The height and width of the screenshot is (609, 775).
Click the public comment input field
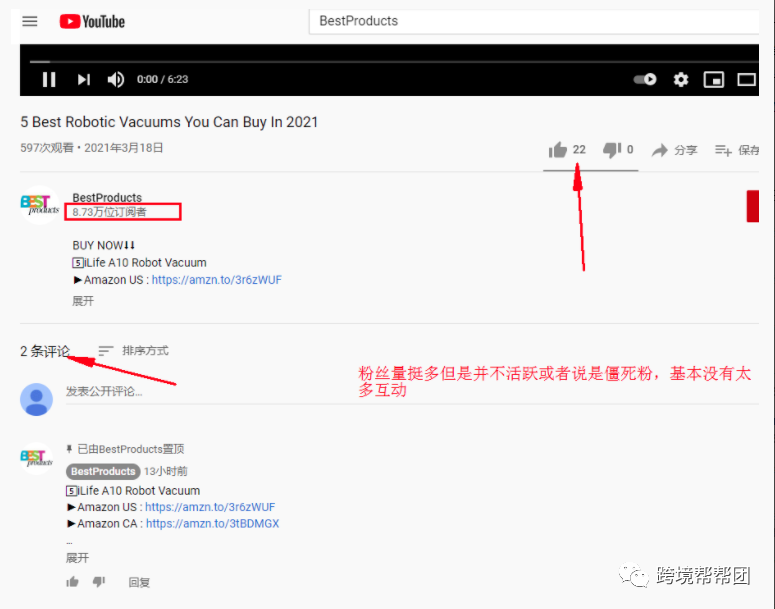tap(412, 392)
